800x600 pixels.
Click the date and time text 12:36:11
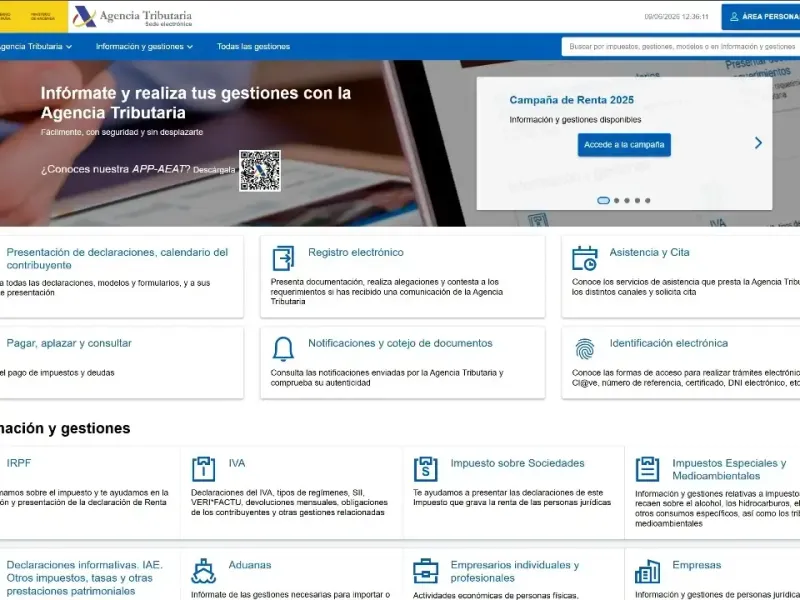[x=676, y=17]
